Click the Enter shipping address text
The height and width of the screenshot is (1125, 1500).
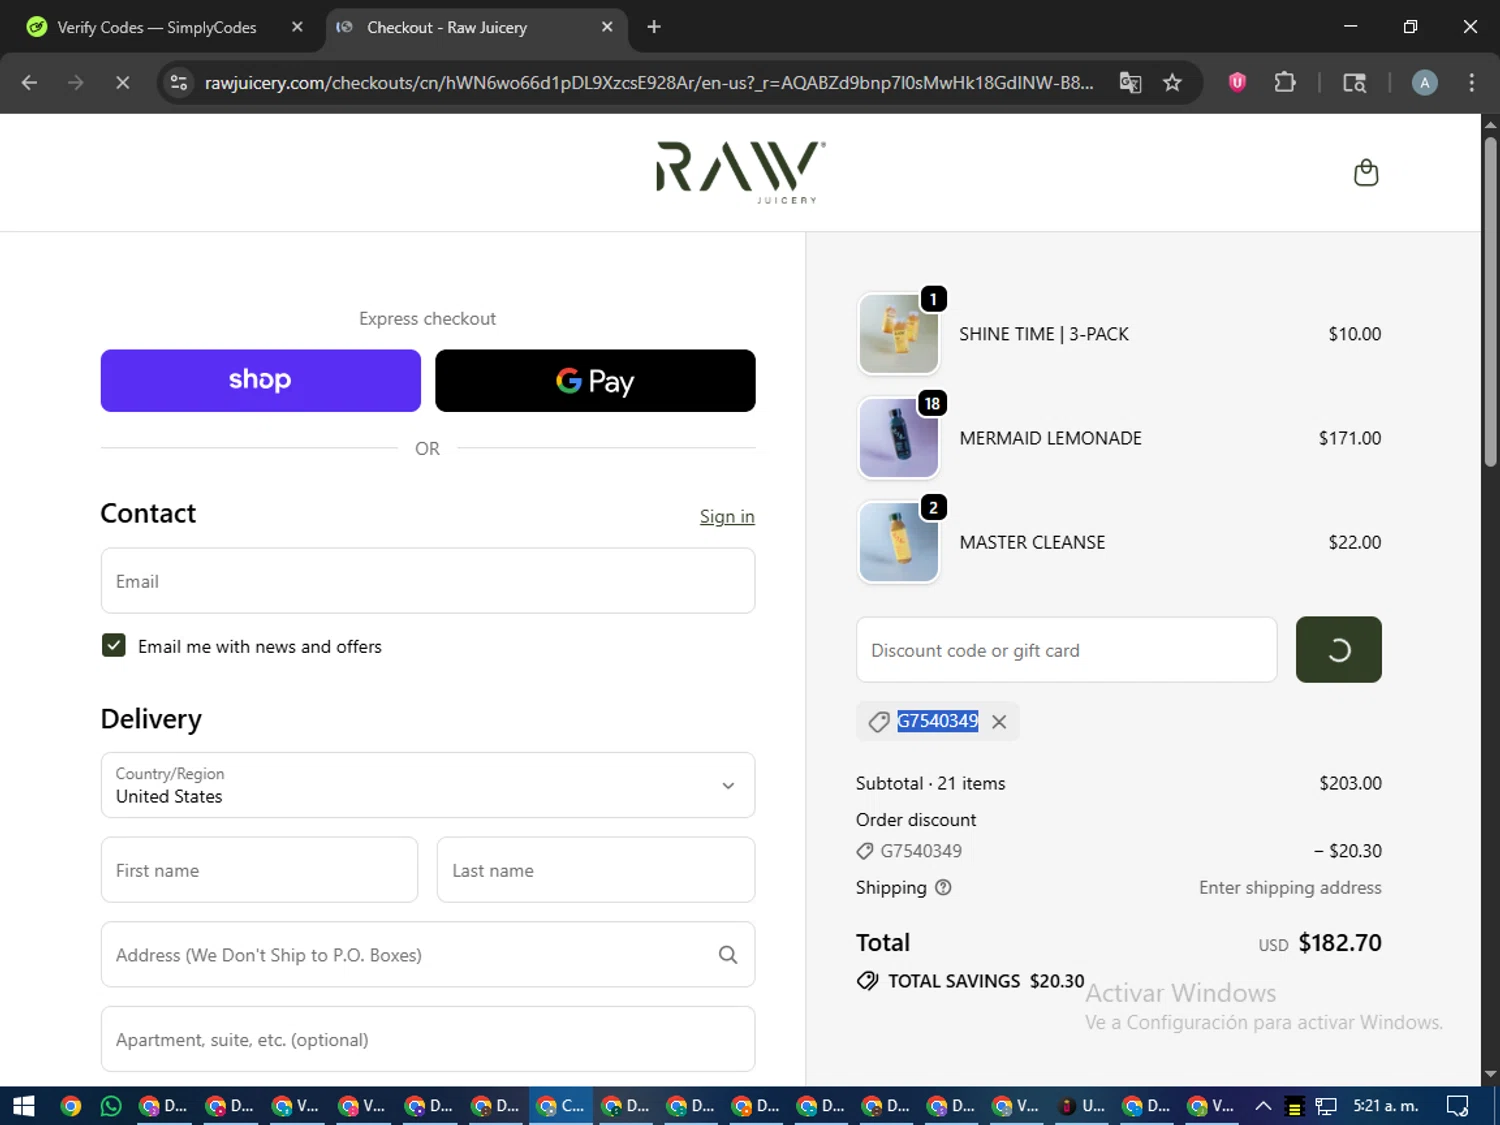tap(1290, 888)
